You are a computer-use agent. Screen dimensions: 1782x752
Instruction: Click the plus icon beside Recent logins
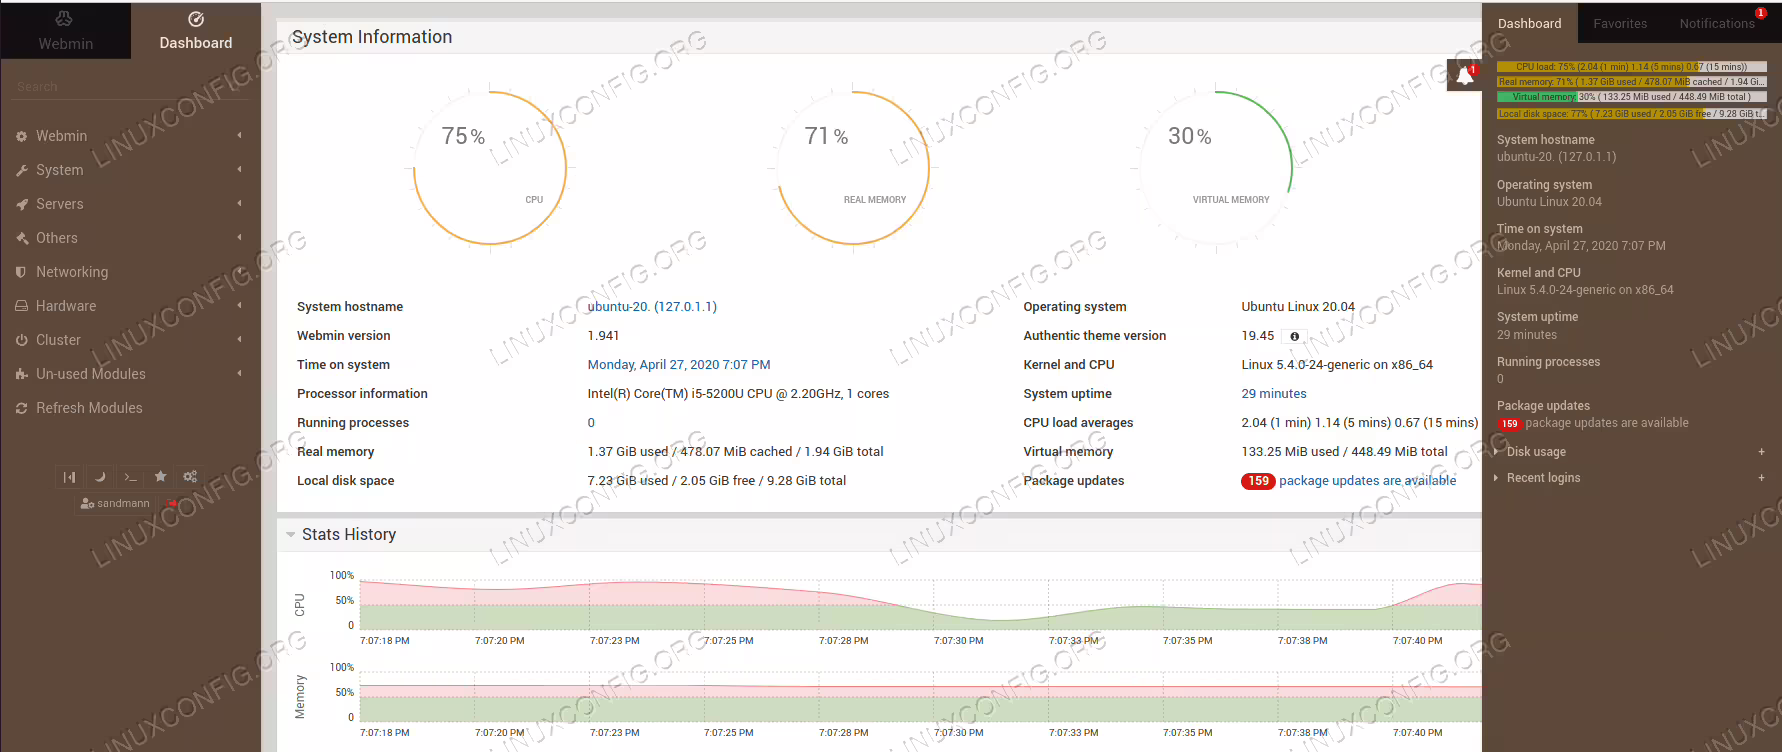1762,478
